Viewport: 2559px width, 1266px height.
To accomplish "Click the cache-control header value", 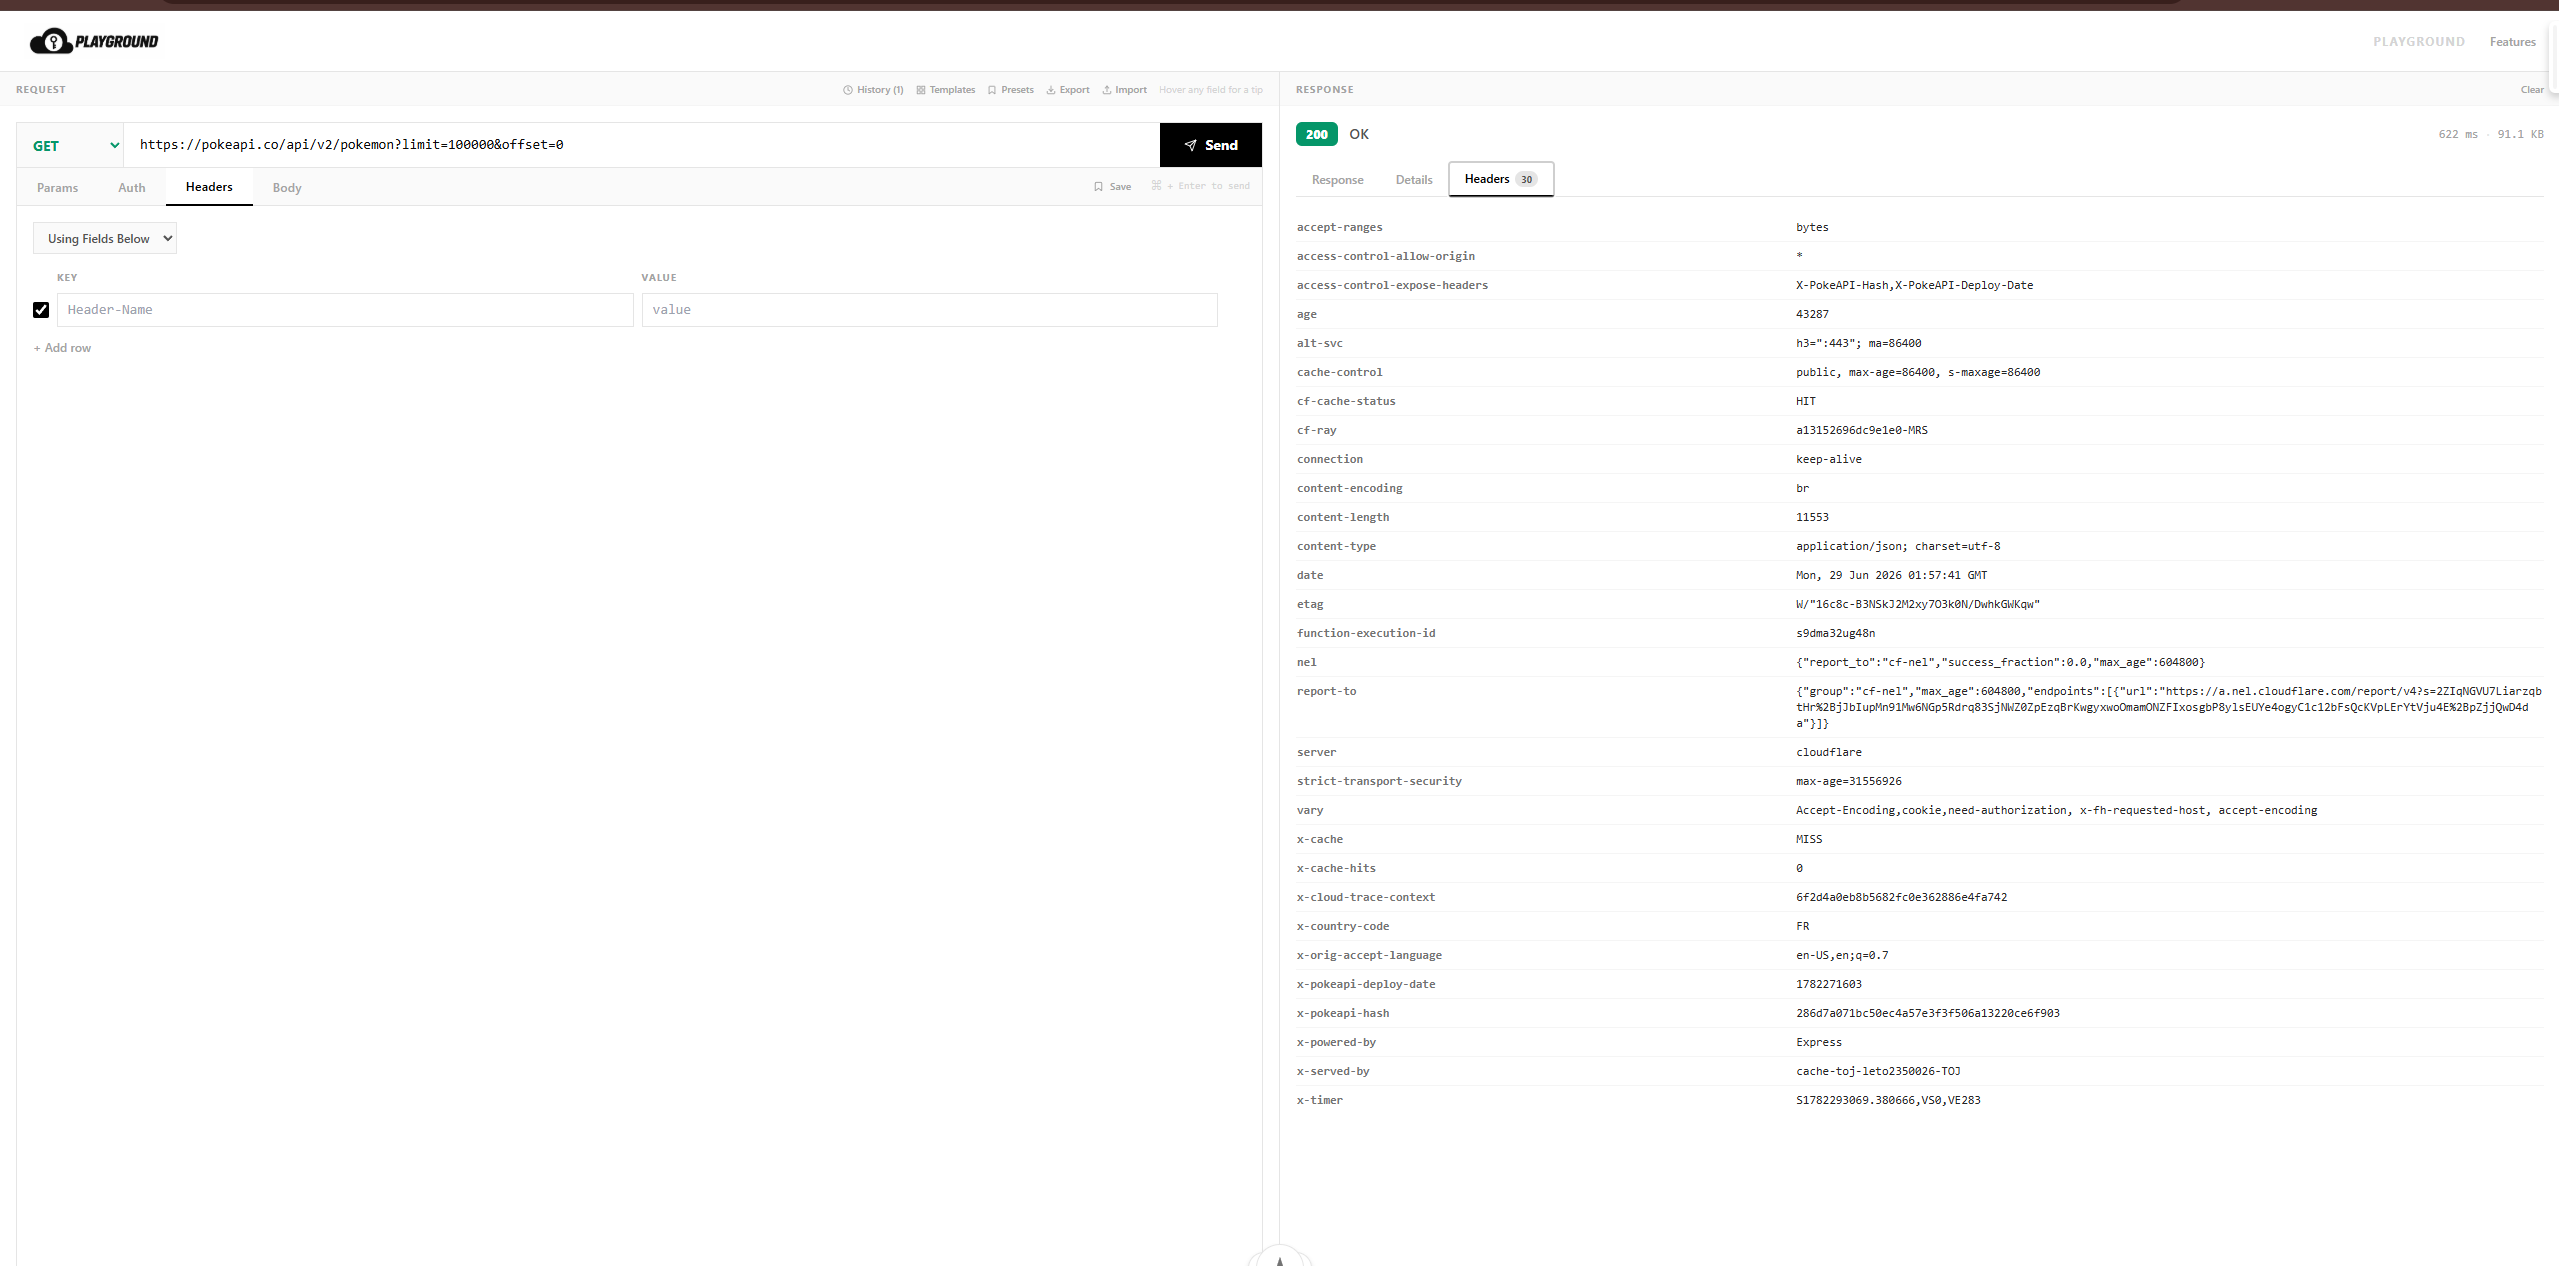I will (1917, 372).
